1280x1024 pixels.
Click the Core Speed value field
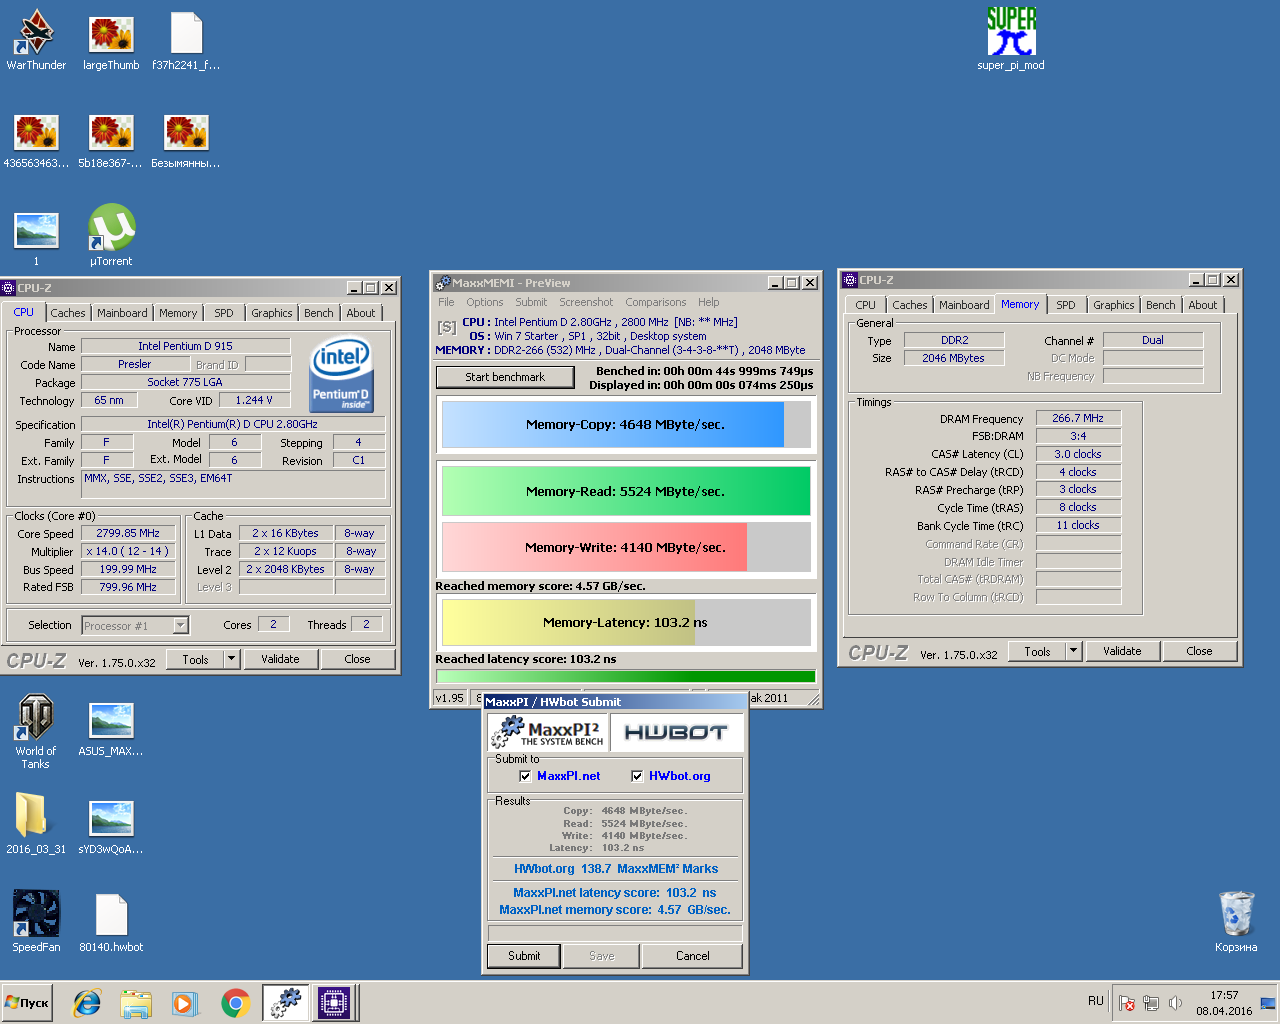[128, 533]
